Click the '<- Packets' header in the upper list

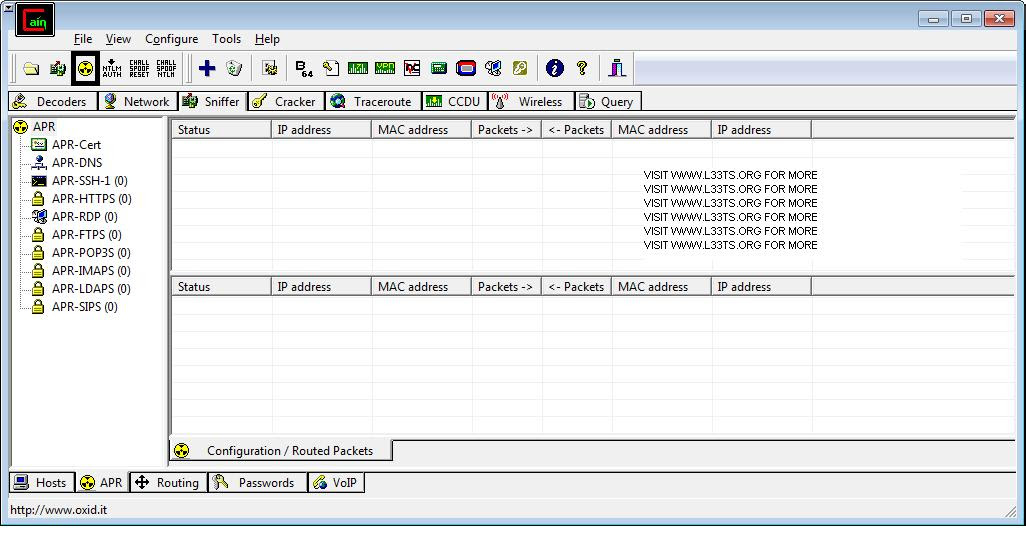(x=576, y=130)
